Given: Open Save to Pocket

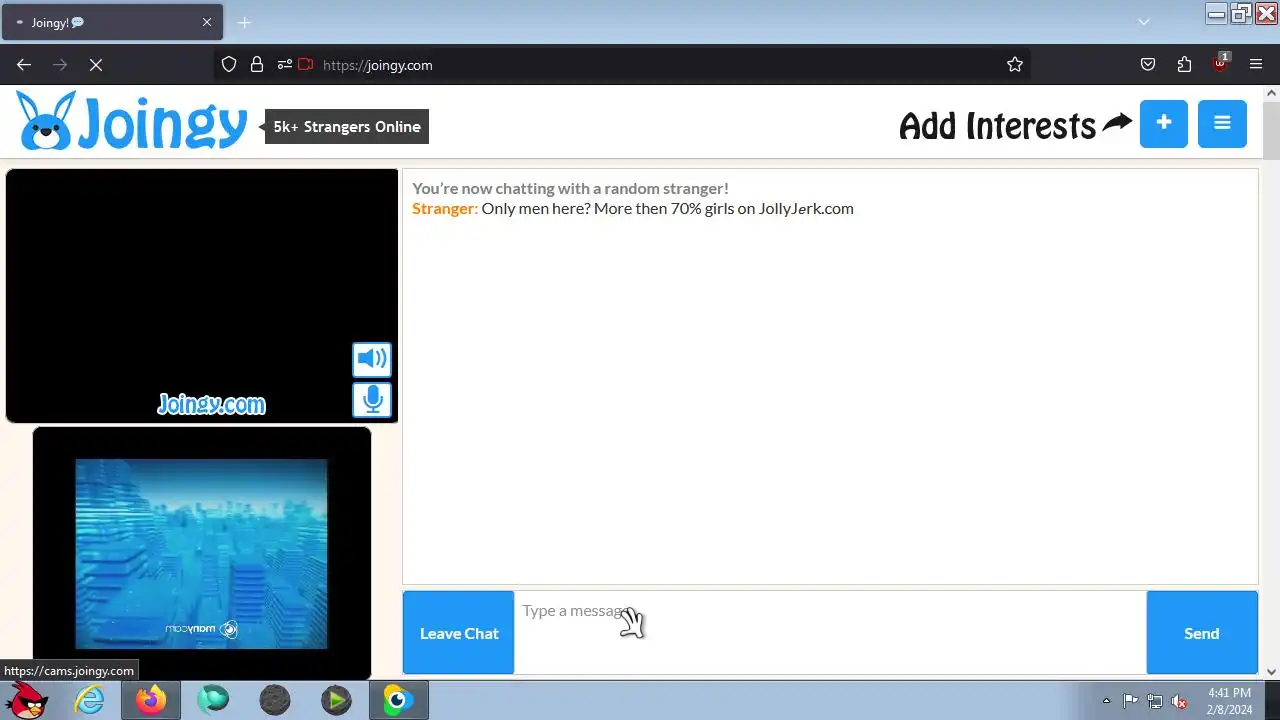Looking at the screenshot, I should (x=1148, y=65).
